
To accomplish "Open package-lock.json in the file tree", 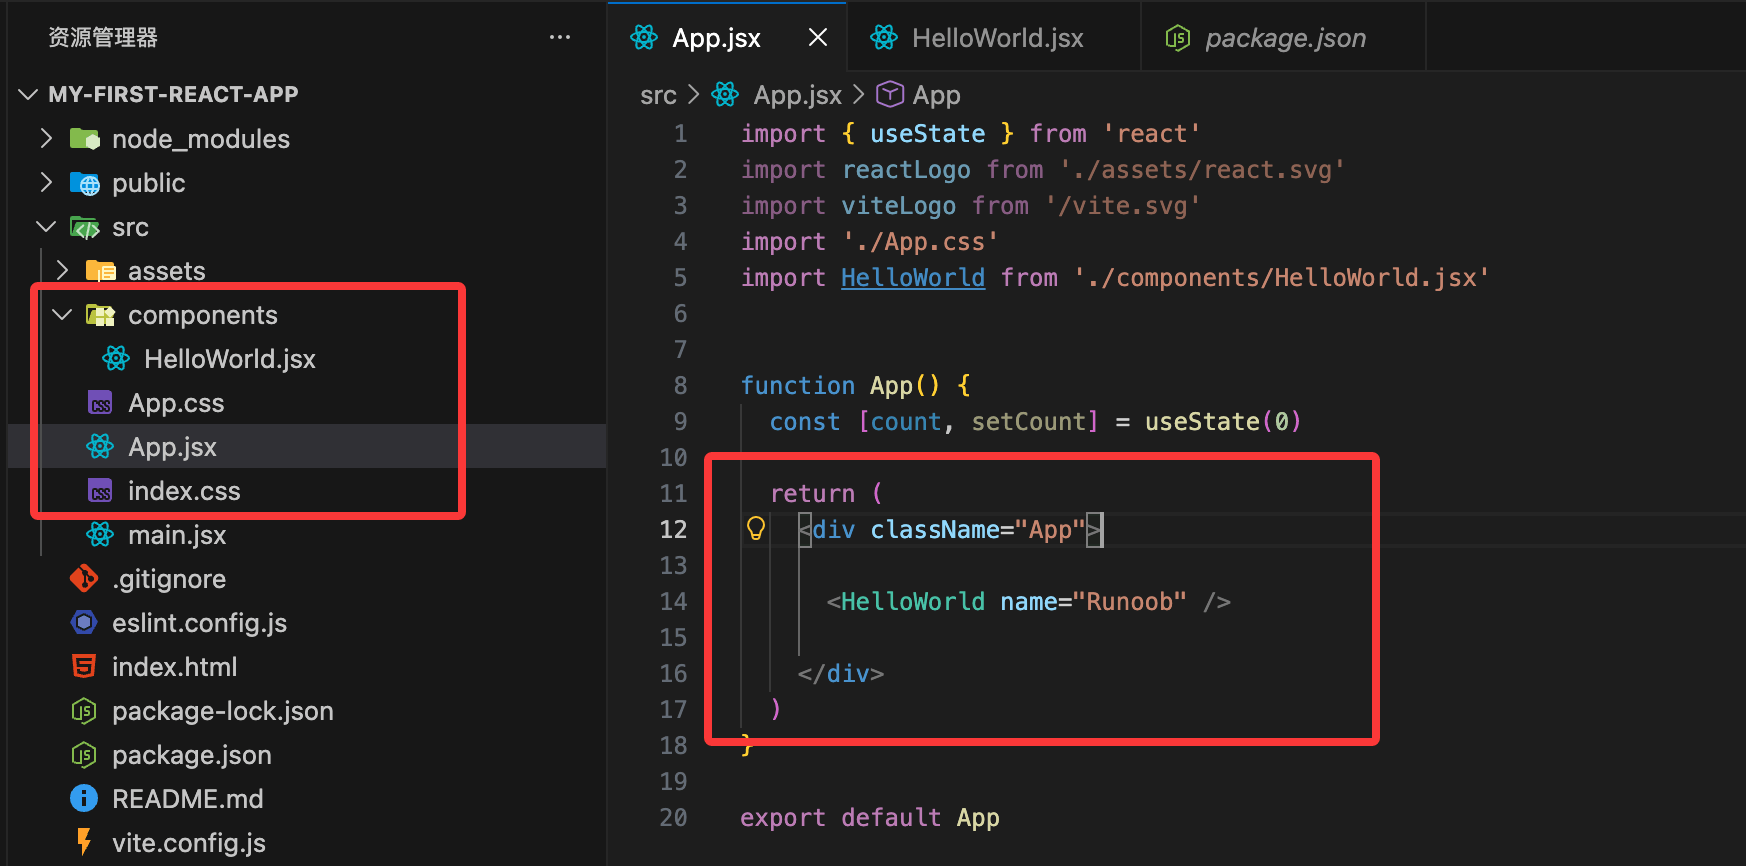I will 222,710.
